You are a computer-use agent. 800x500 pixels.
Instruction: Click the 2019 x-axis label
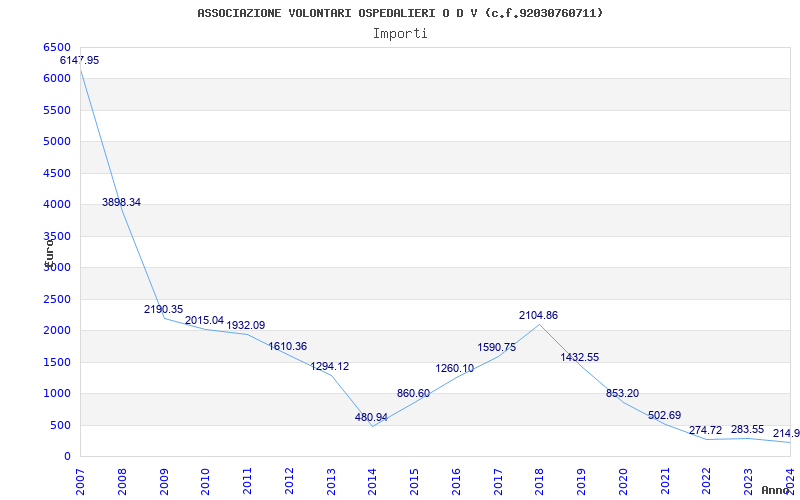tap(582, 482)
